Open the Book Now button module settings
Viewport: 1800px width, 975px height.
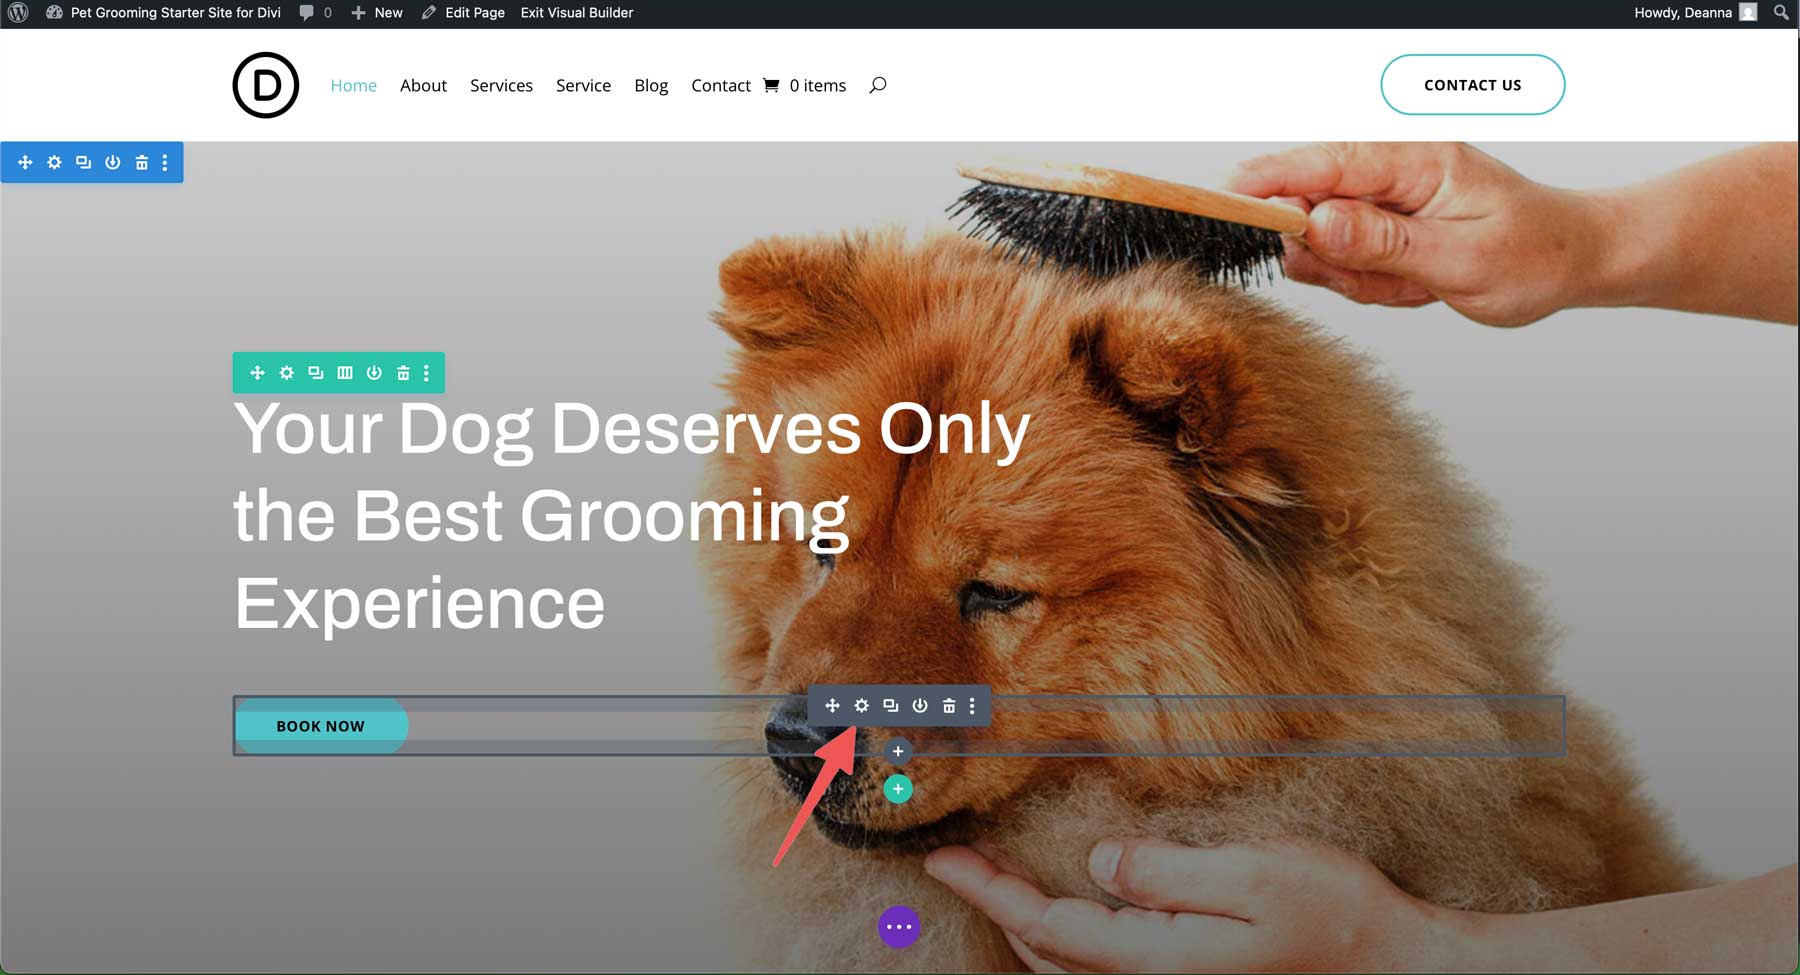coord(862,705)
